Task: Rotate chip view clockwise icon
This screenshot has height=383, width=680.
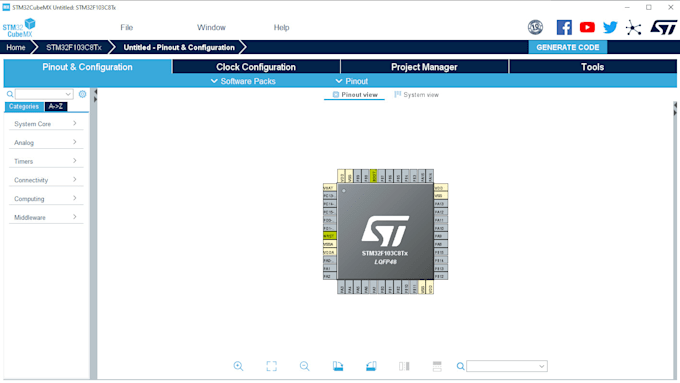Action: [x=338, y=366]
